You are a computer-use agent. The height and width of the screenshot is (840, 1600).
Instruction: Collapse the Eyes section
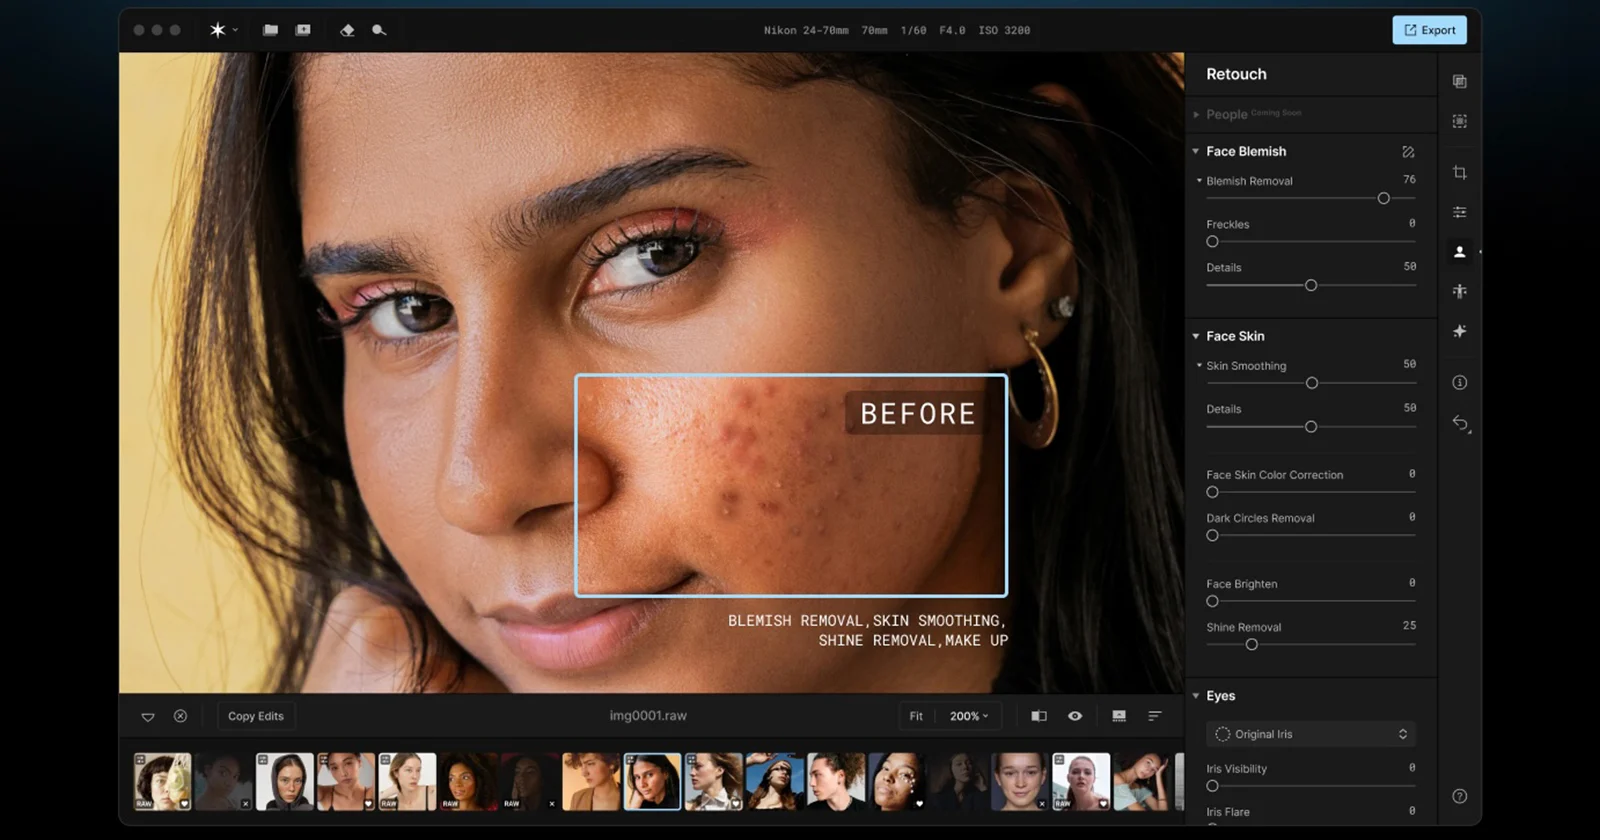click(x=1195, y=696)
